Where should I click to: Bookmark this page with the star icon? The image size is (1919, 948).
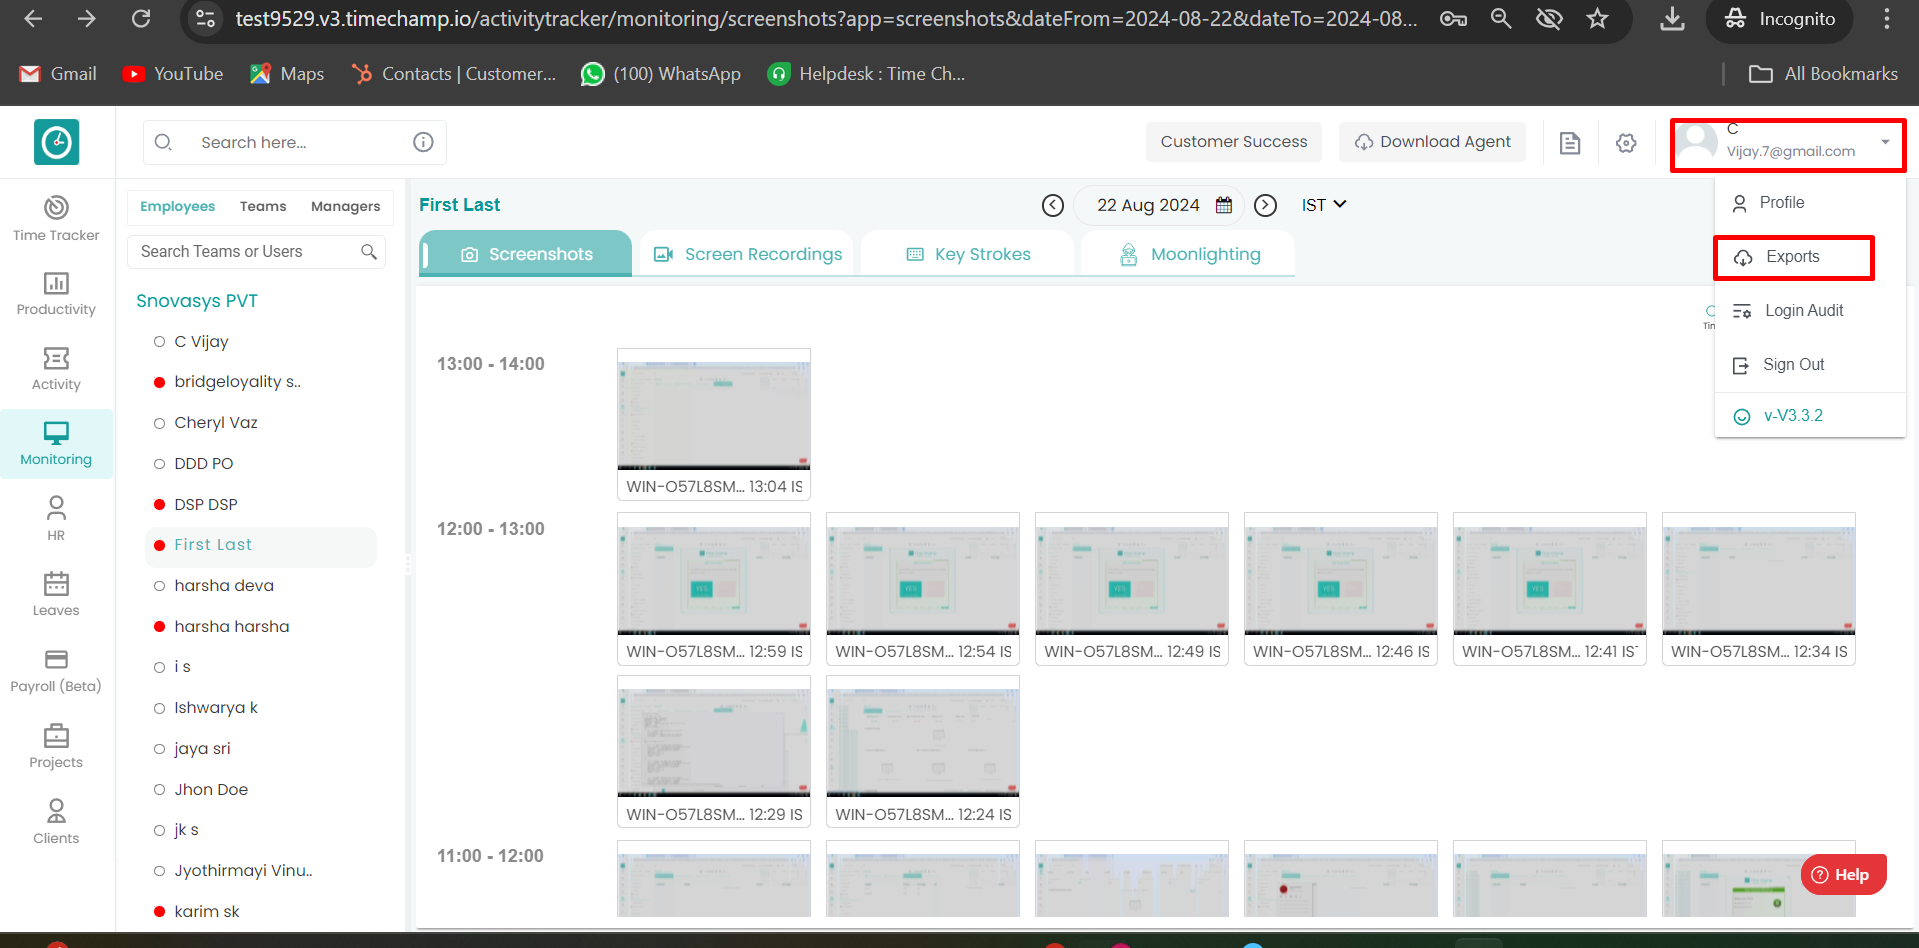pos(1597,18)
